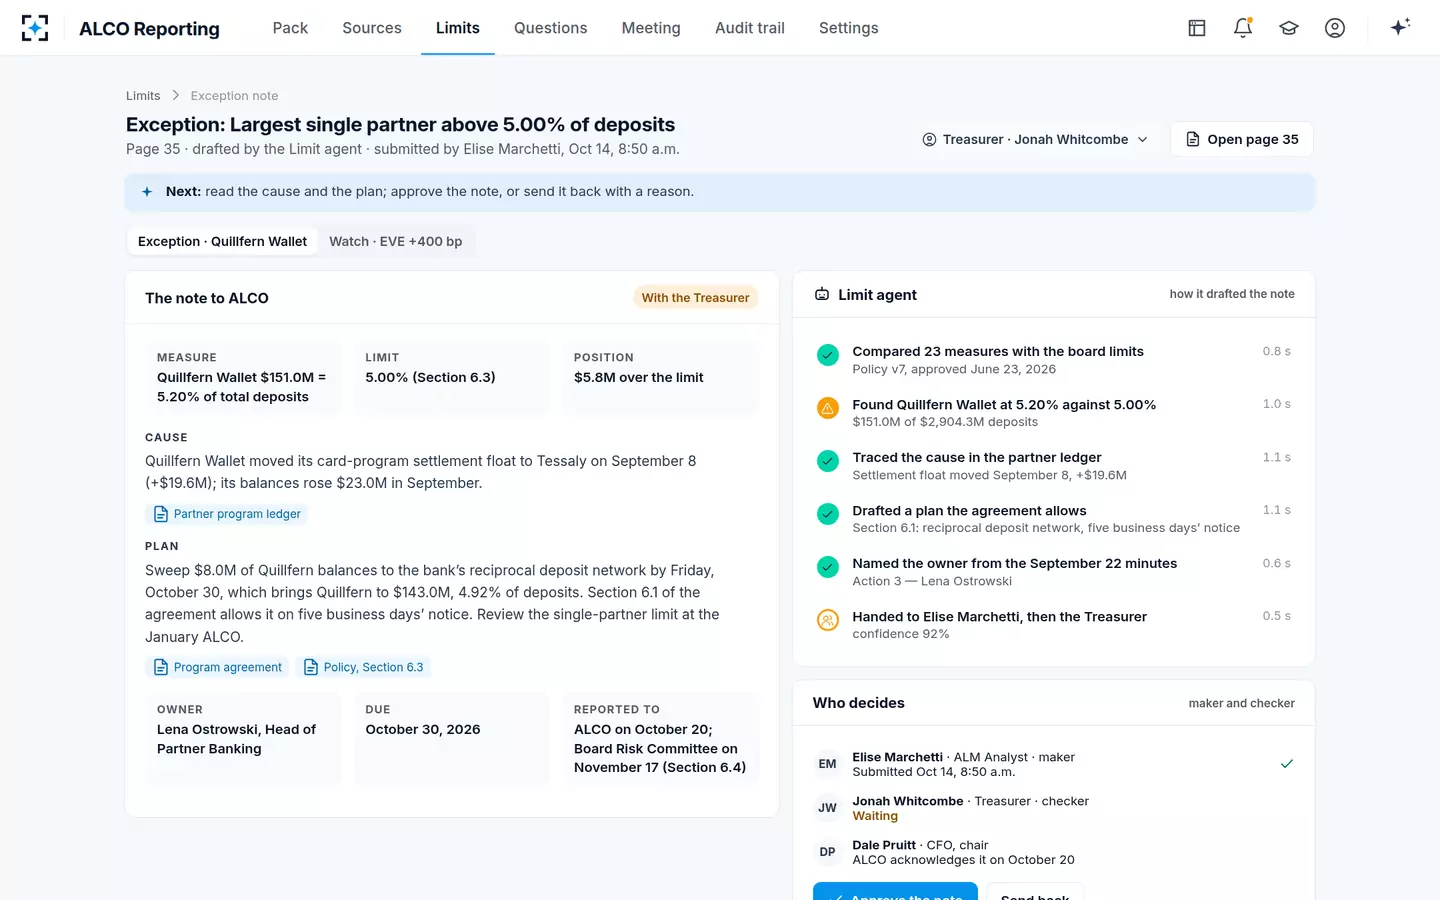Select the Watch · EVE +400 bp tab

click(x=396, y=241)
